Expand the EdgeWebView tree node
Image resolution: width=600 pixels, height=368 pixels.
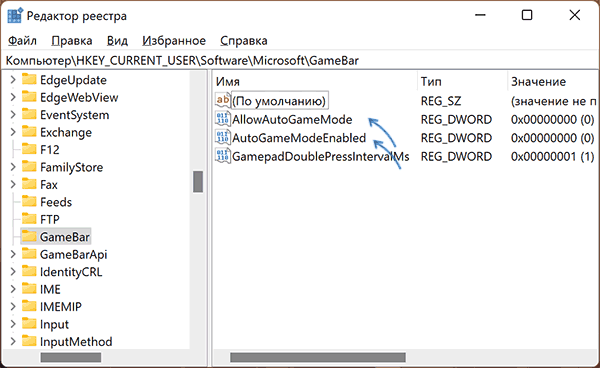click(x=13, y=97)
